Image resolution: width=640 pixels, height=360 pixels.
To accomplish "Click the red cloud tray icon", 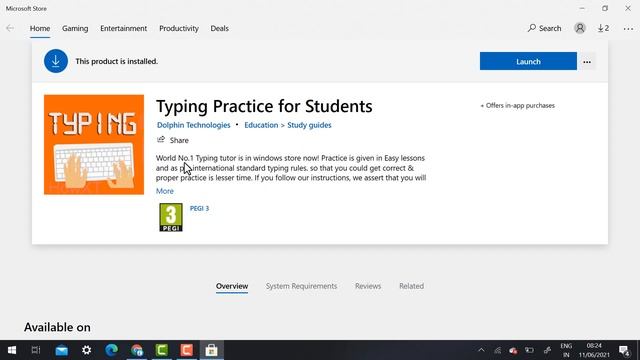I will coord(513,350).
